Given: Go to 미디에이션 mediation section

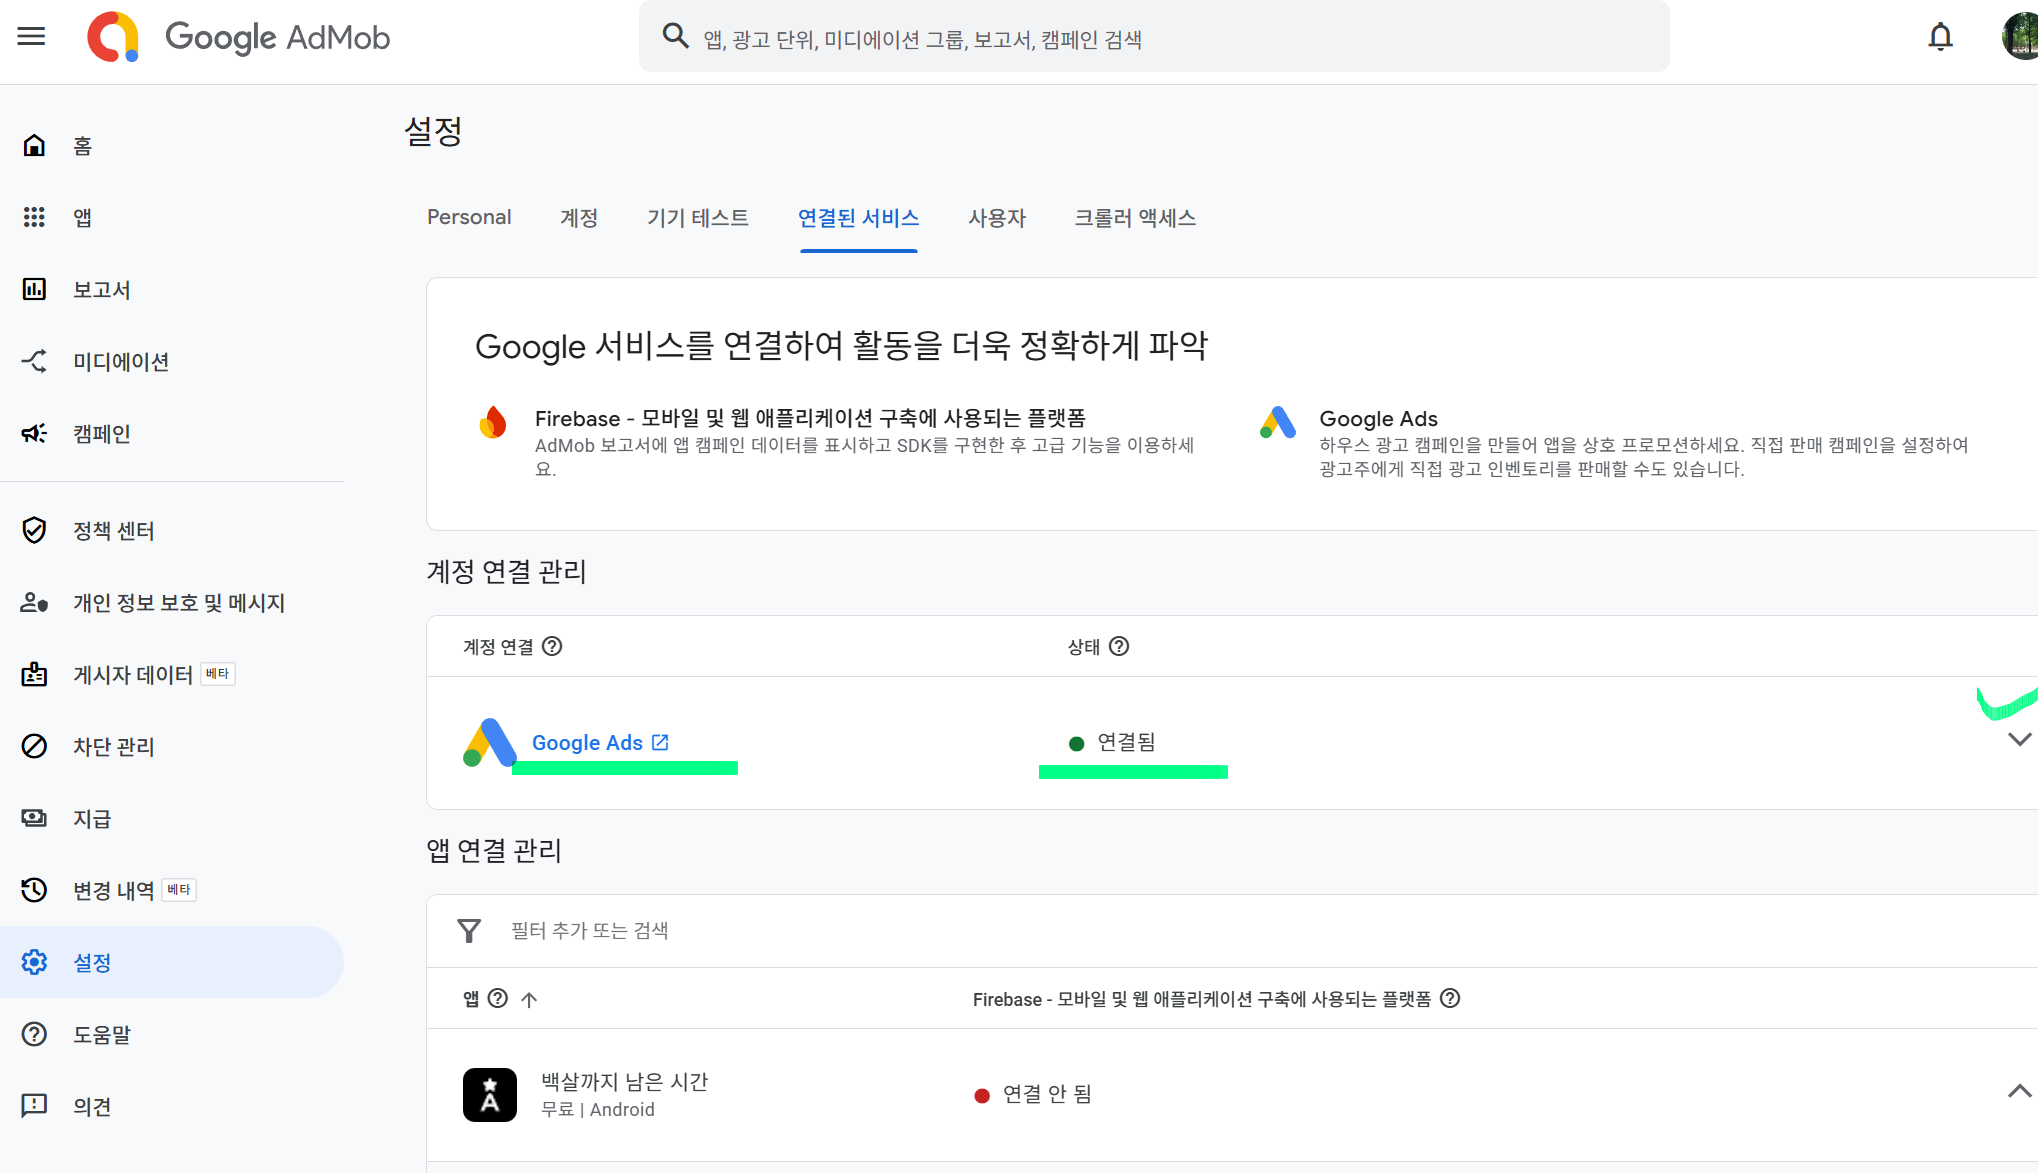Looking at the screenshot, I should coord(120,362).
